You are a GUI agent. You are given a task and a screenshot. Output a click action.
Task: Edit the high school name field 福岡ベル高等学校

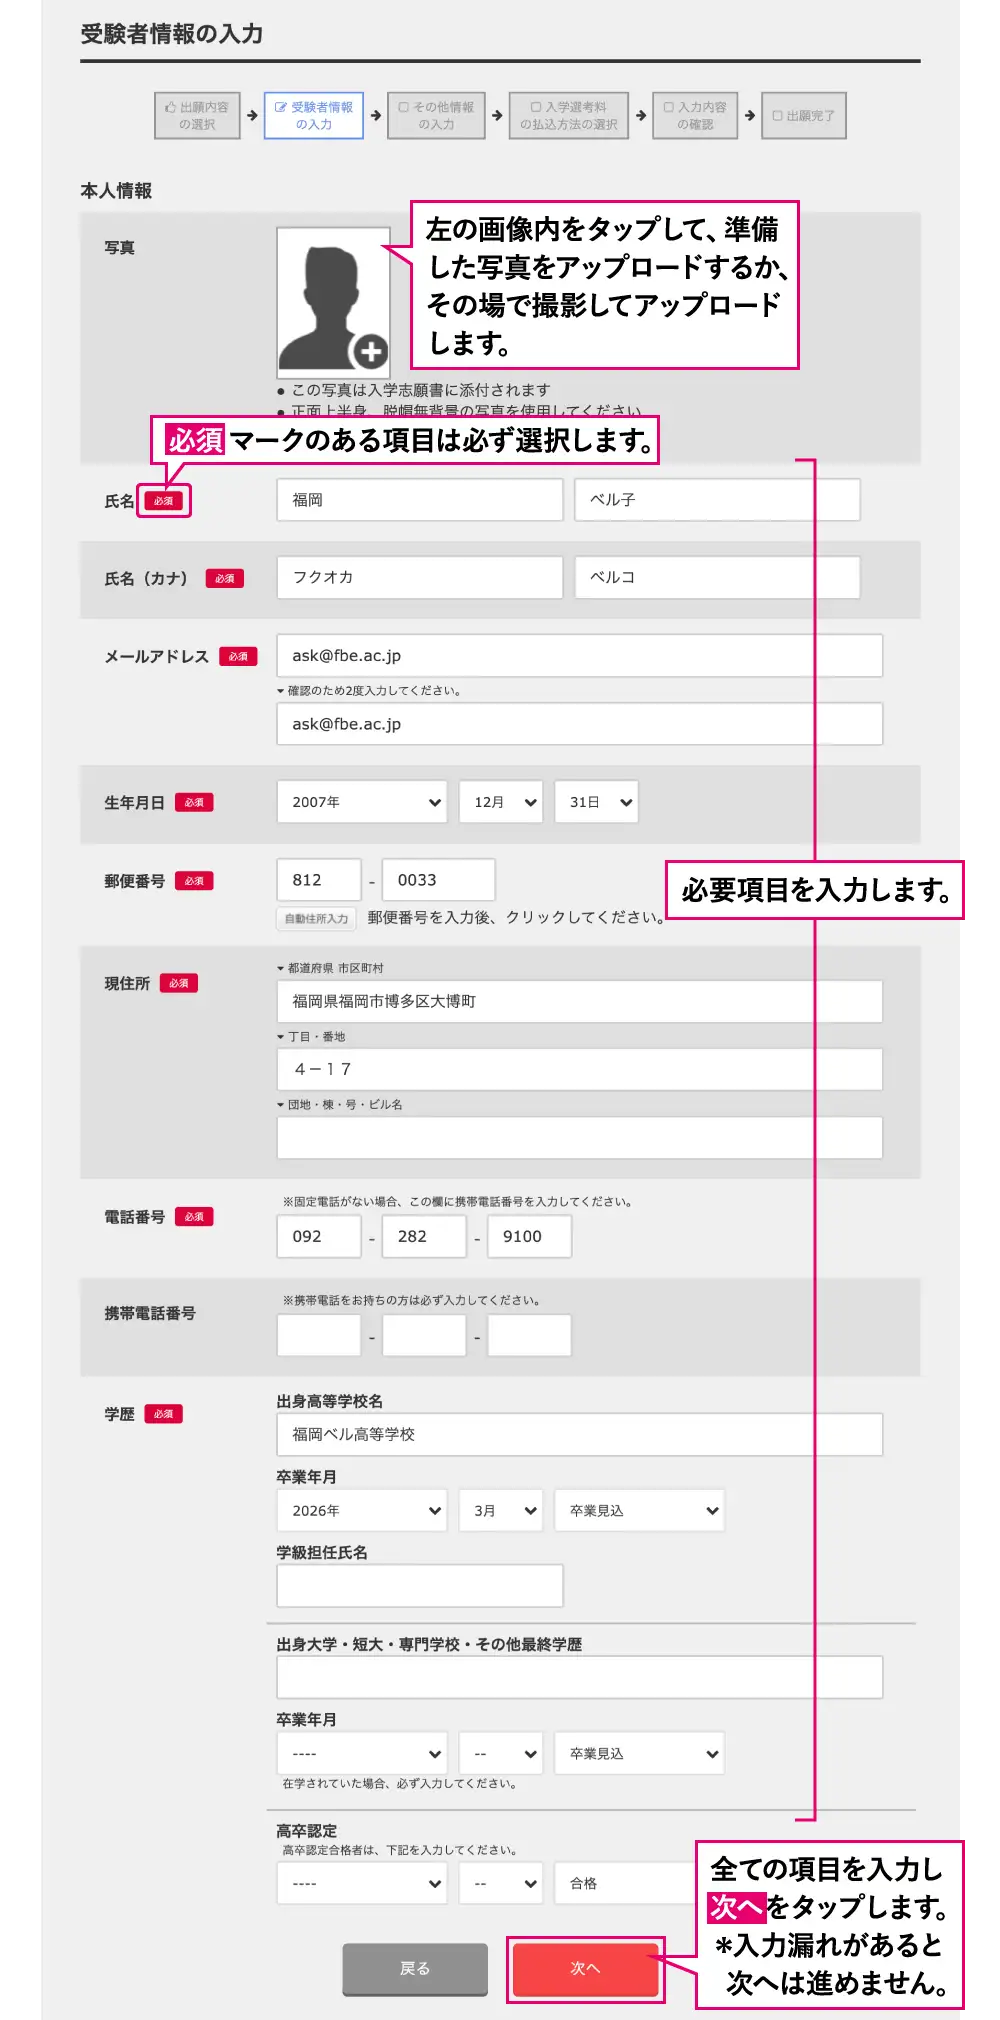point(580,1434)
